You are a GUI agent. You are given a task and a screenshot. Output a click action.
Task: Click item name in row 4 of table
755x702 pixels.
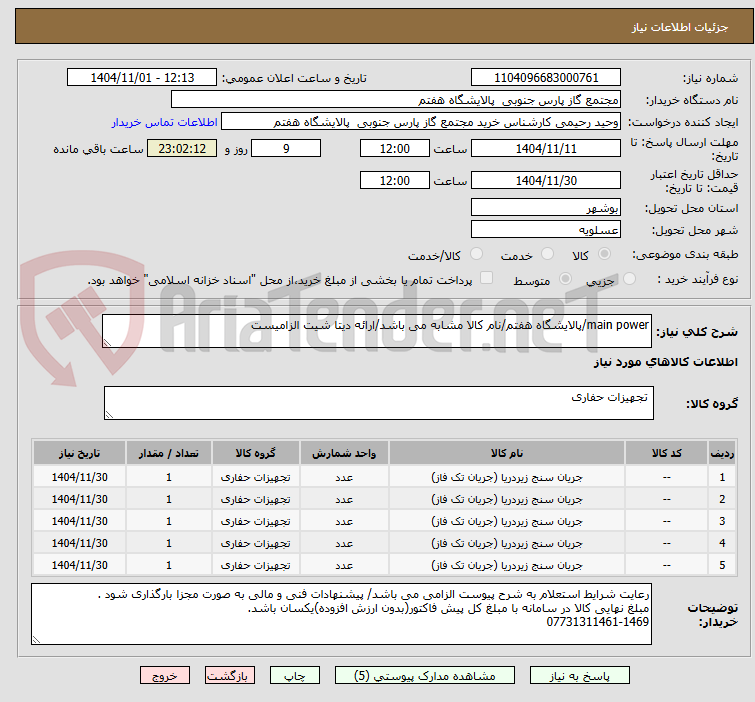click(507, 543)
